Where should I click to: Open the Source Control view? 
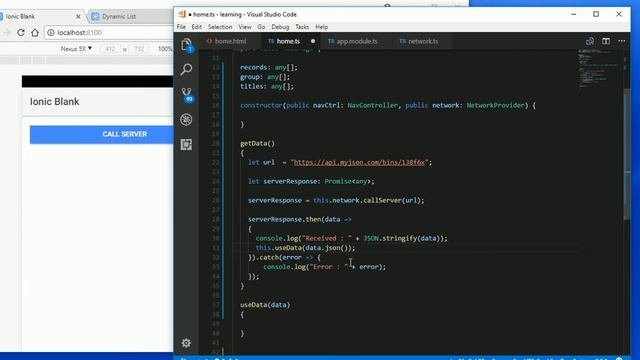tap(187, 95)
